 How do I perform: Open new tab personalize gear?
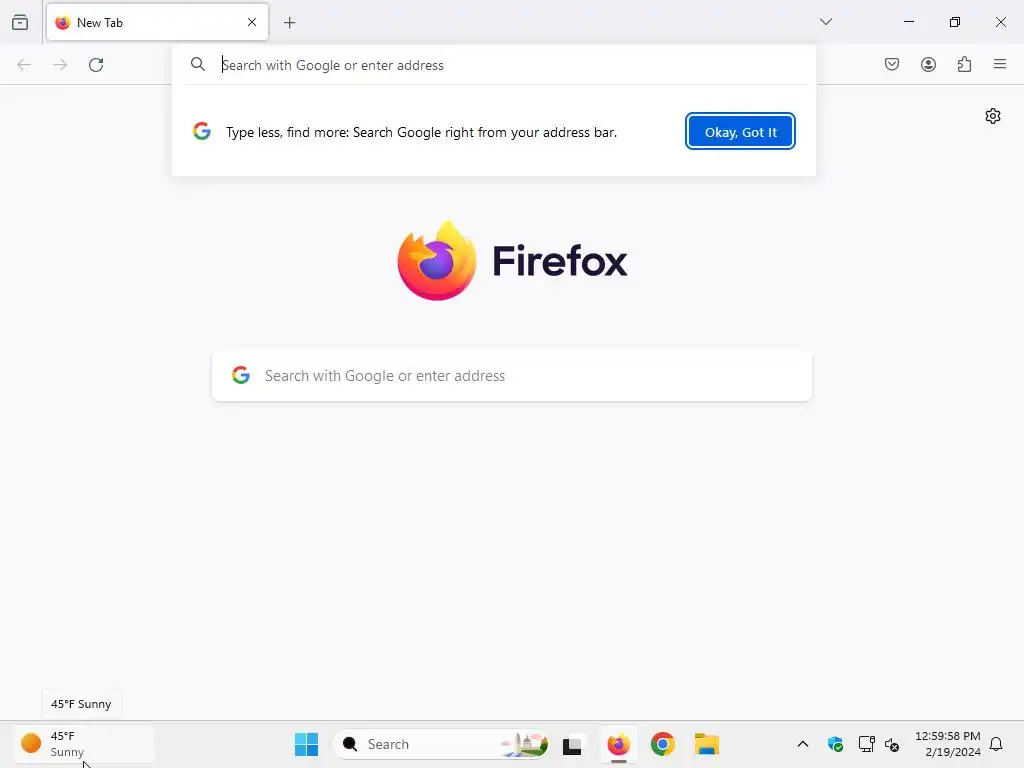(993, 116)
